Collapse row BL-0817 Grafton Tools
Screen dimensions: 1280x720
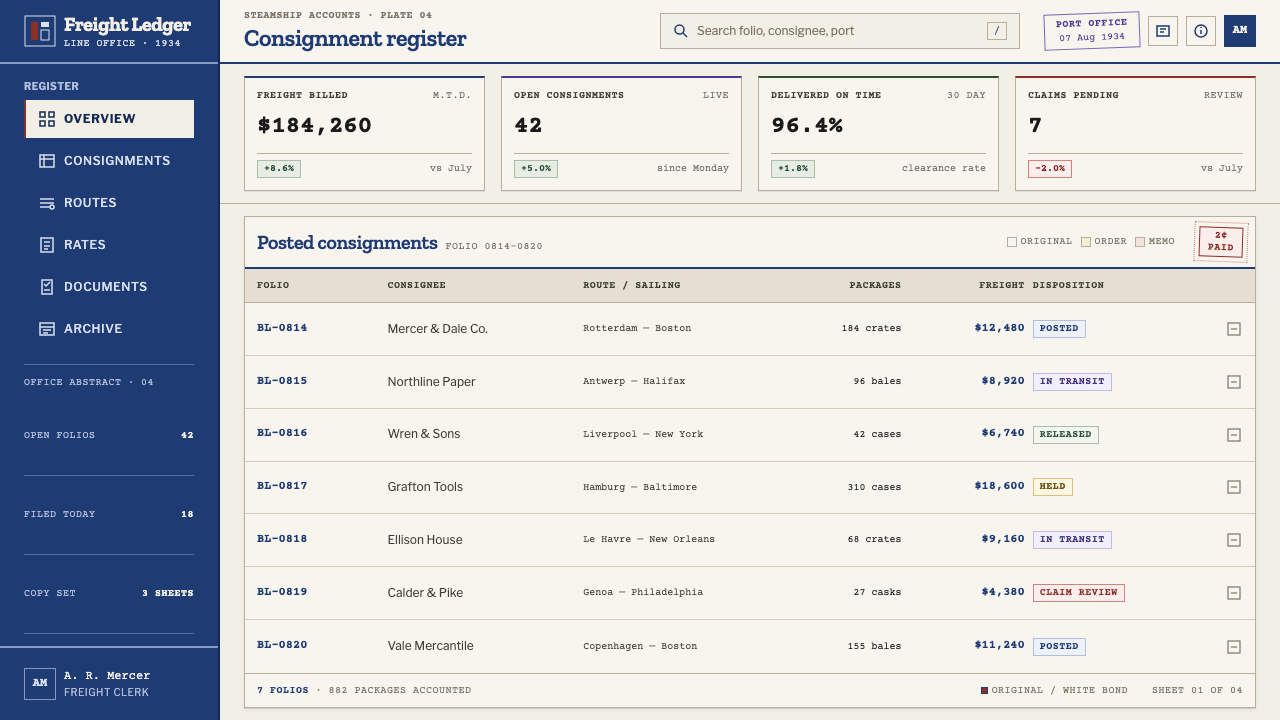(1234, 487)
